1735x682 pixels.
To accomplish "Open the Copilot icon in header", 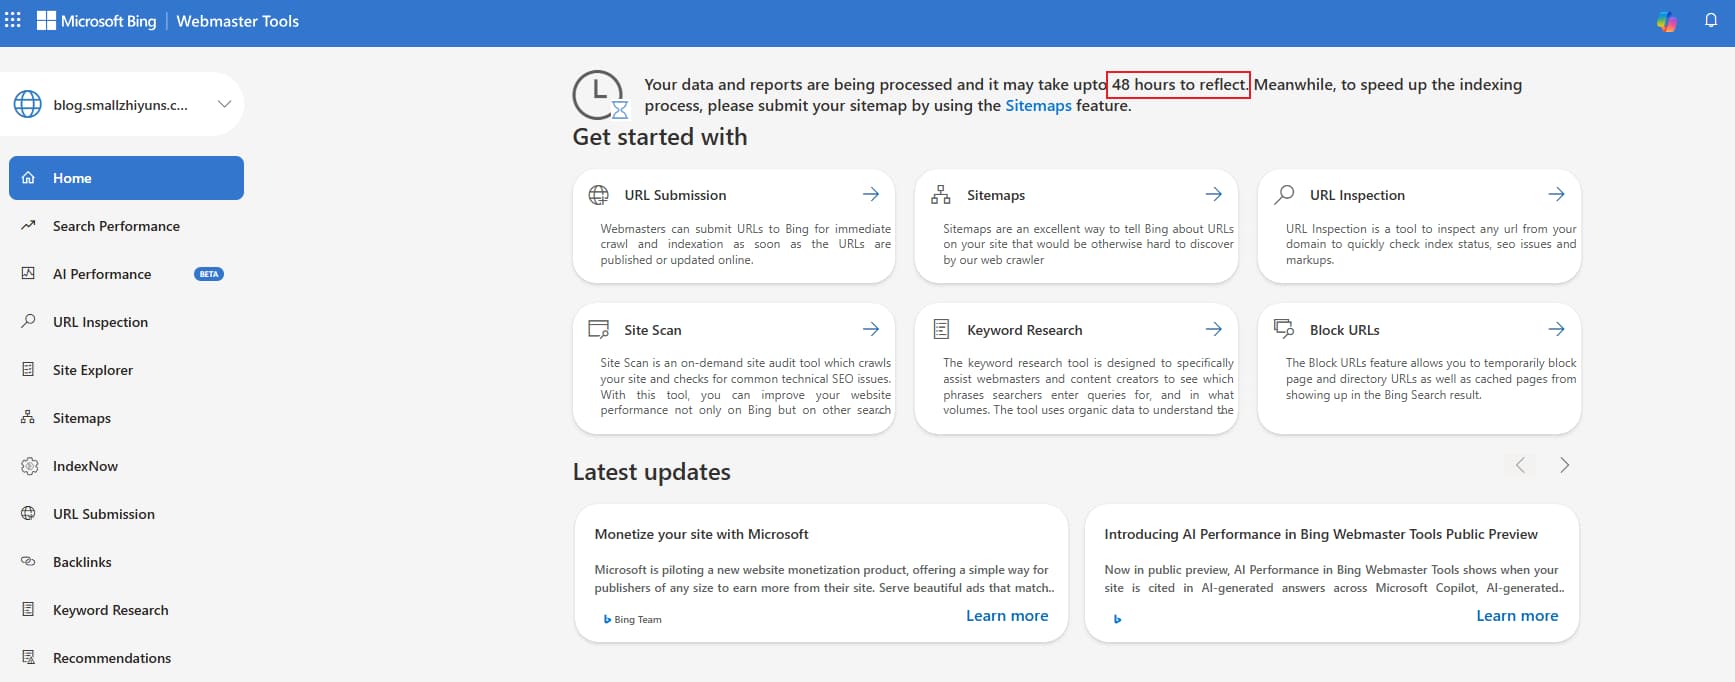I will (1666, 21).
